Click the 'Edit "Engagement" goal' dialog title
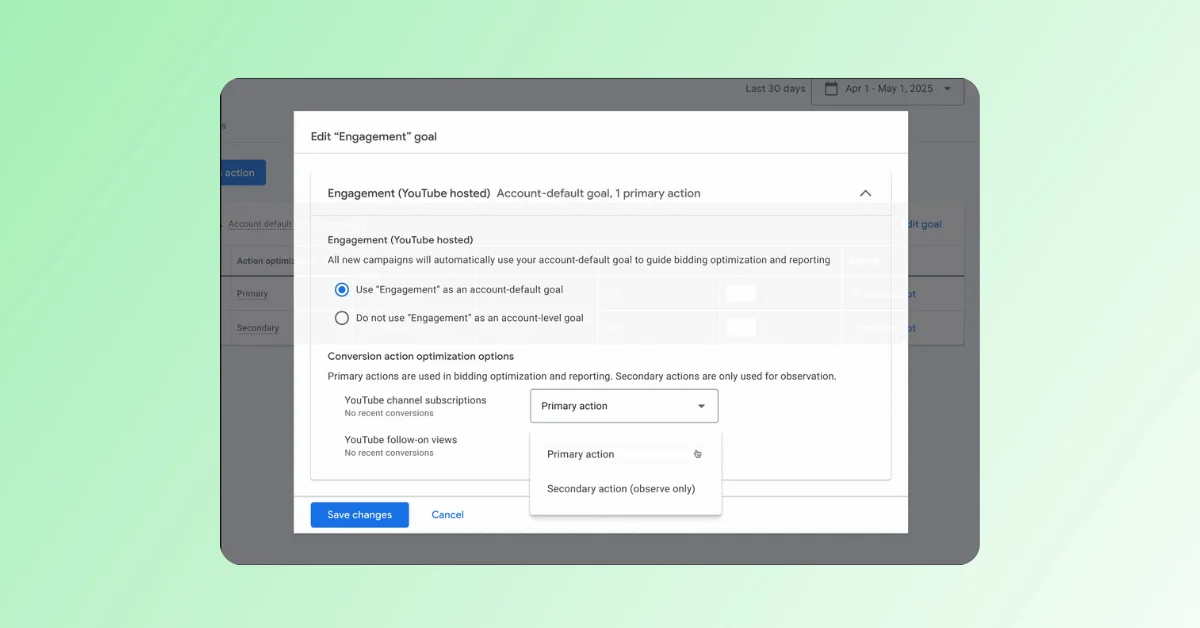1200x628 pixels. 374,137
